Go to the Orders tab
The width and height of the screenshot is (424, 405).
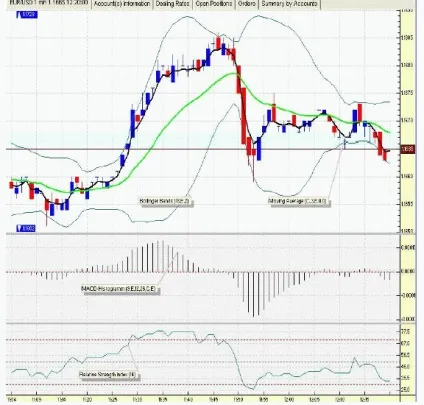247,4
